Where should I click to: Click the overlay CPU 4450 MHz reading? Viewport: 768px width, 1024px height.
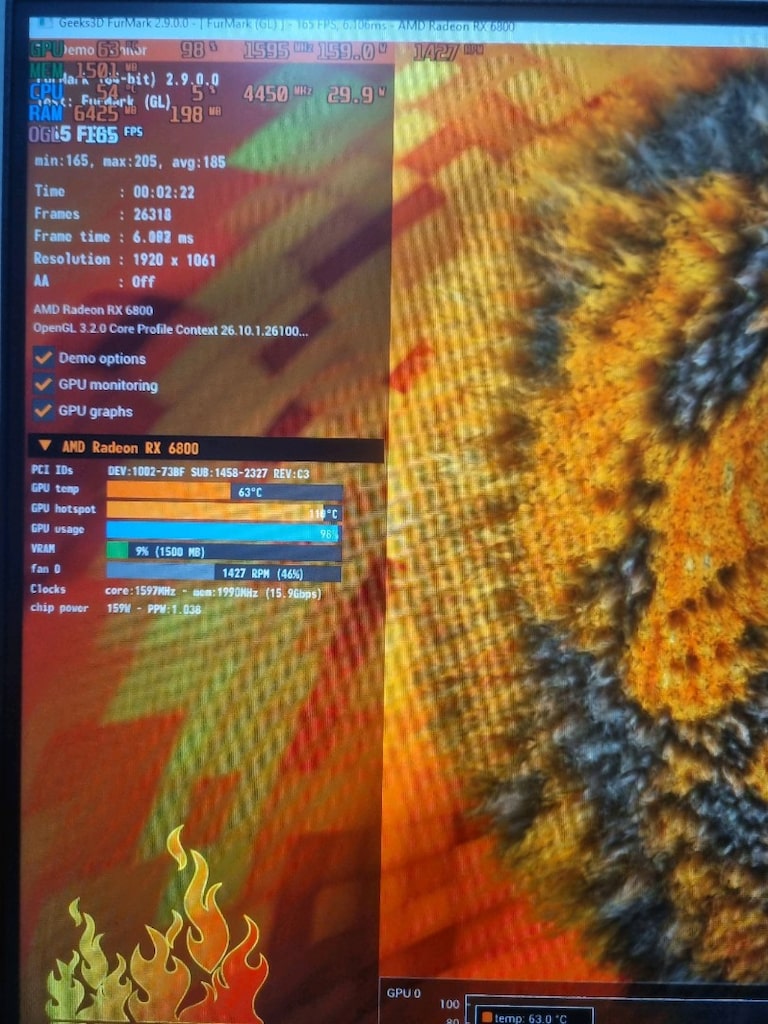click(278, 94)
